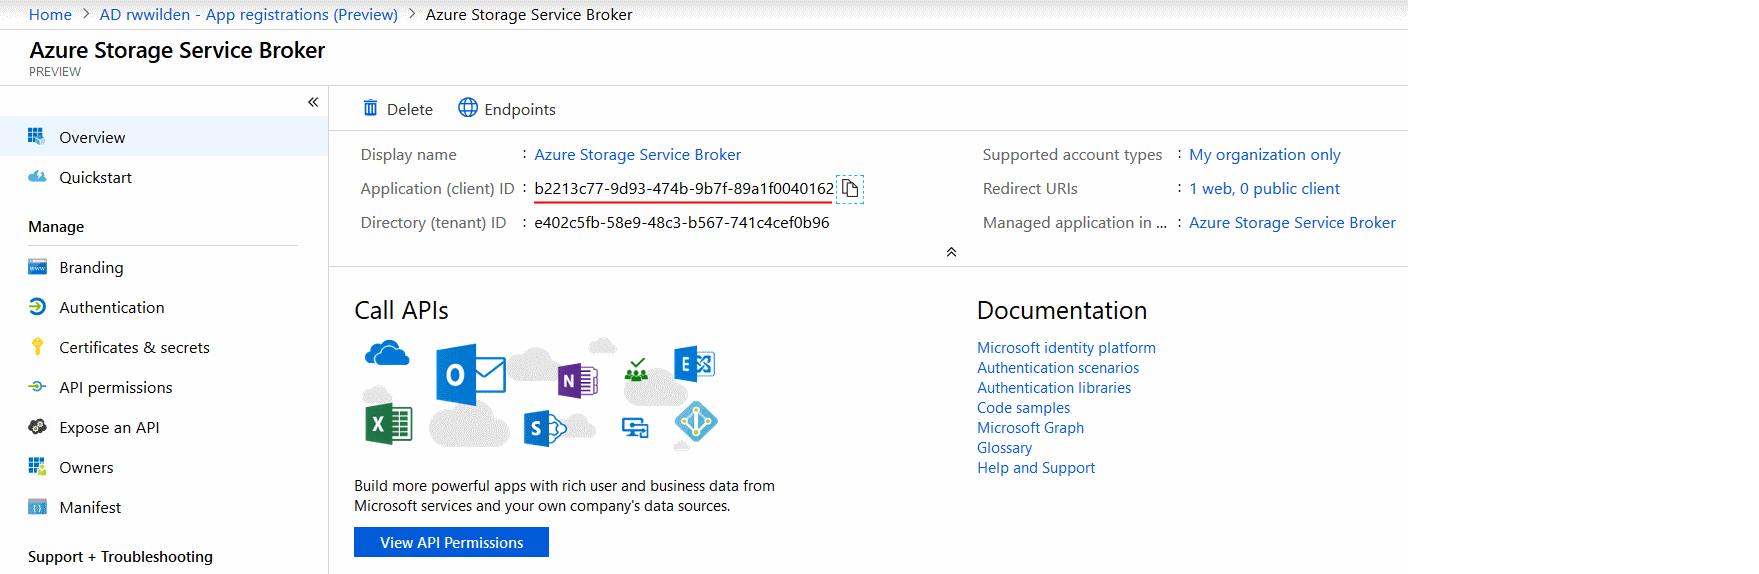
Task: Click the Excel icon in Call APIs
Action: coord(388,424)
